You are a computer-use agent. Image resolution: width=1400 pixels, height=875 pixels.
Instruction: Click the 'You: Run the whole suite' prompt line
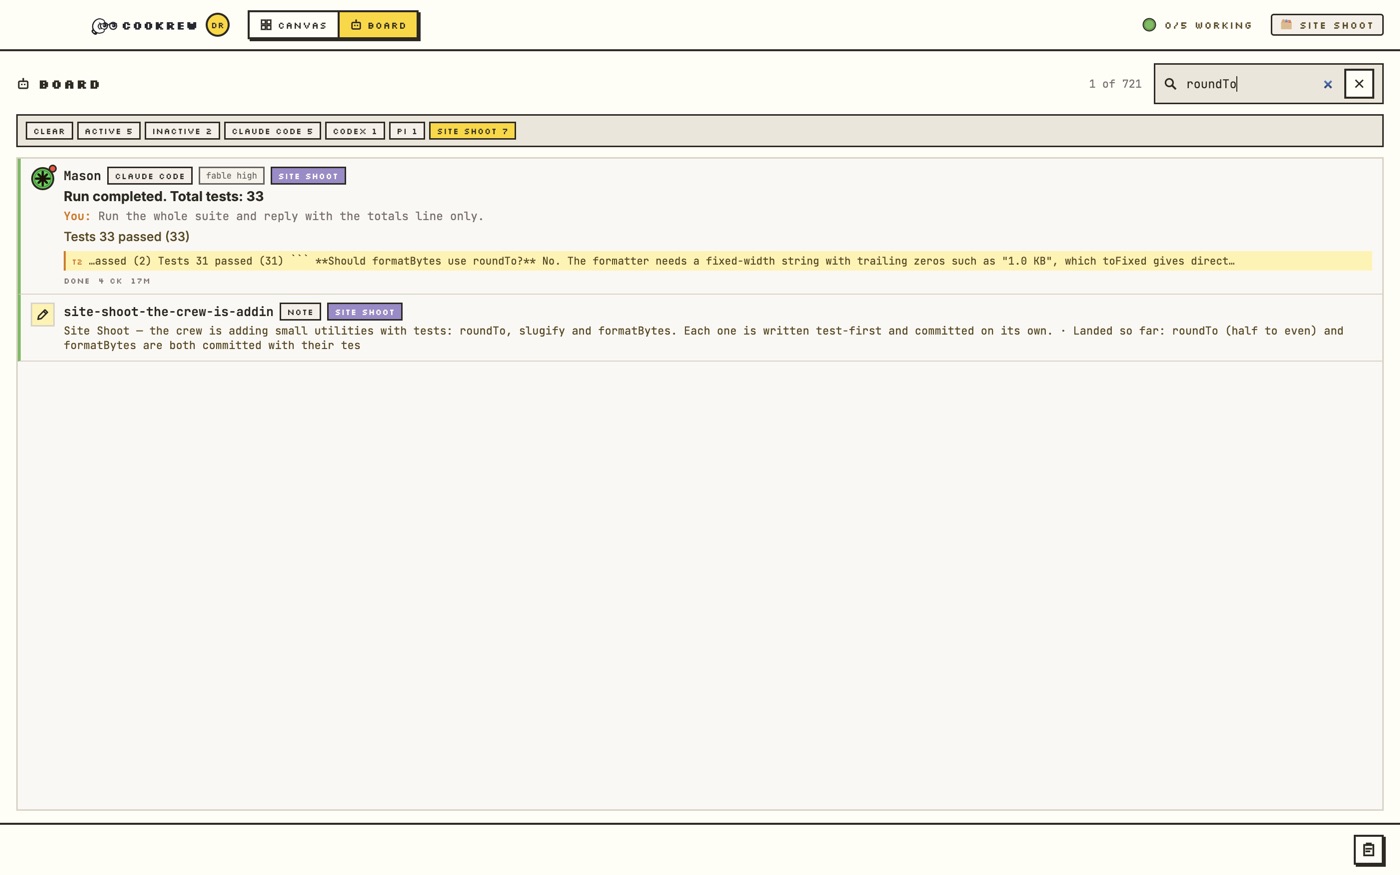273,216
